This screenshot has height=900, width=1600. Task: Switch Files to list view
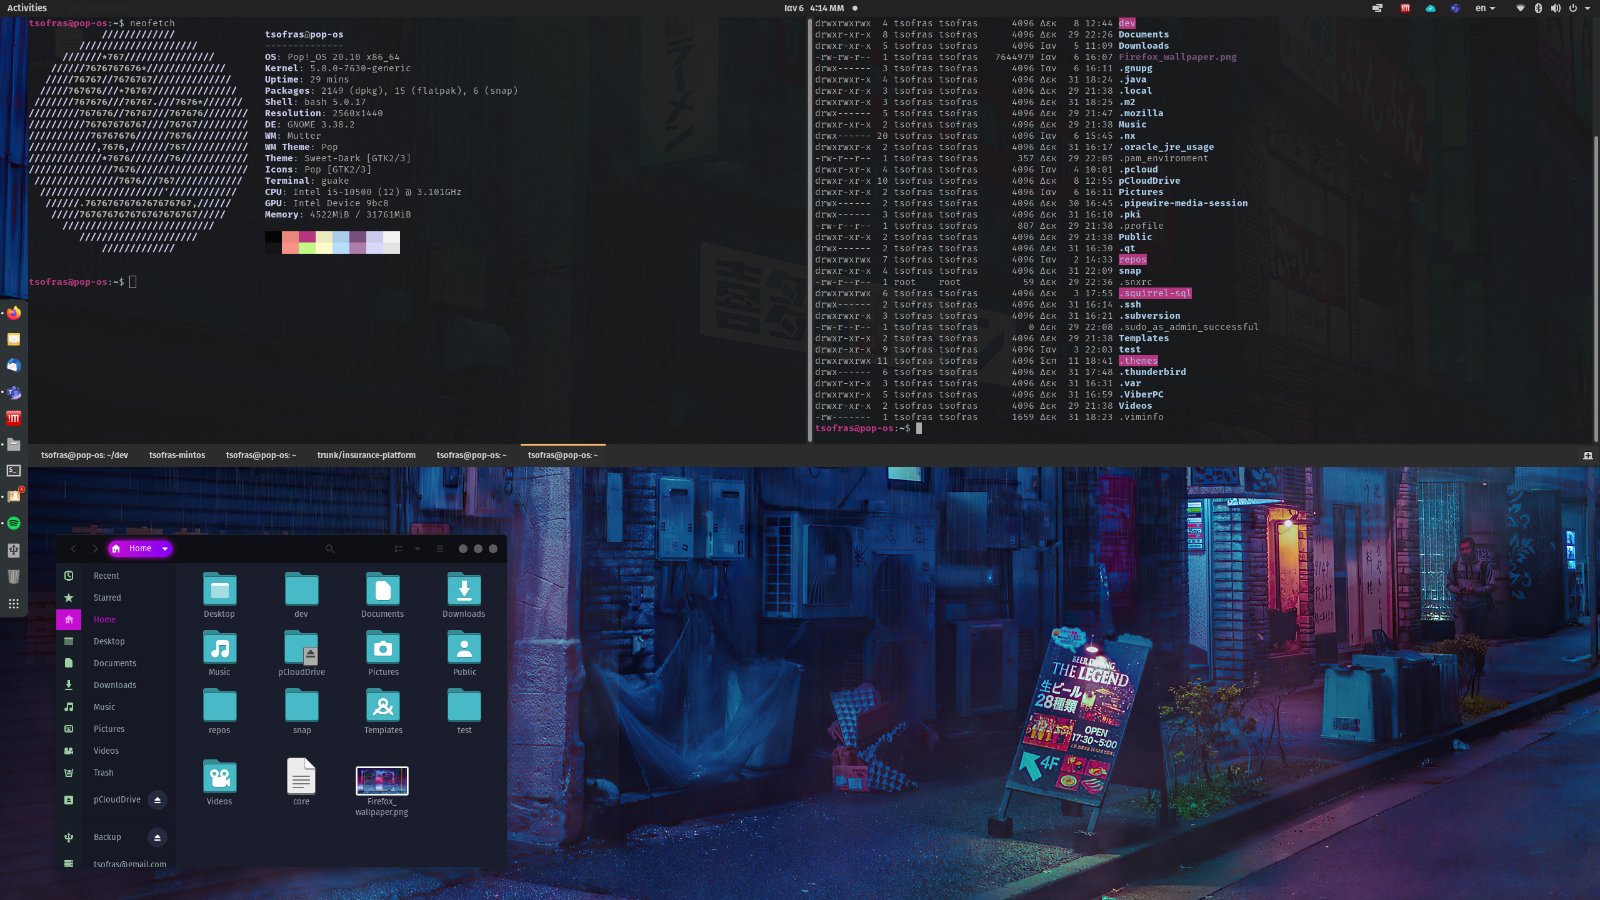point(398,548)
